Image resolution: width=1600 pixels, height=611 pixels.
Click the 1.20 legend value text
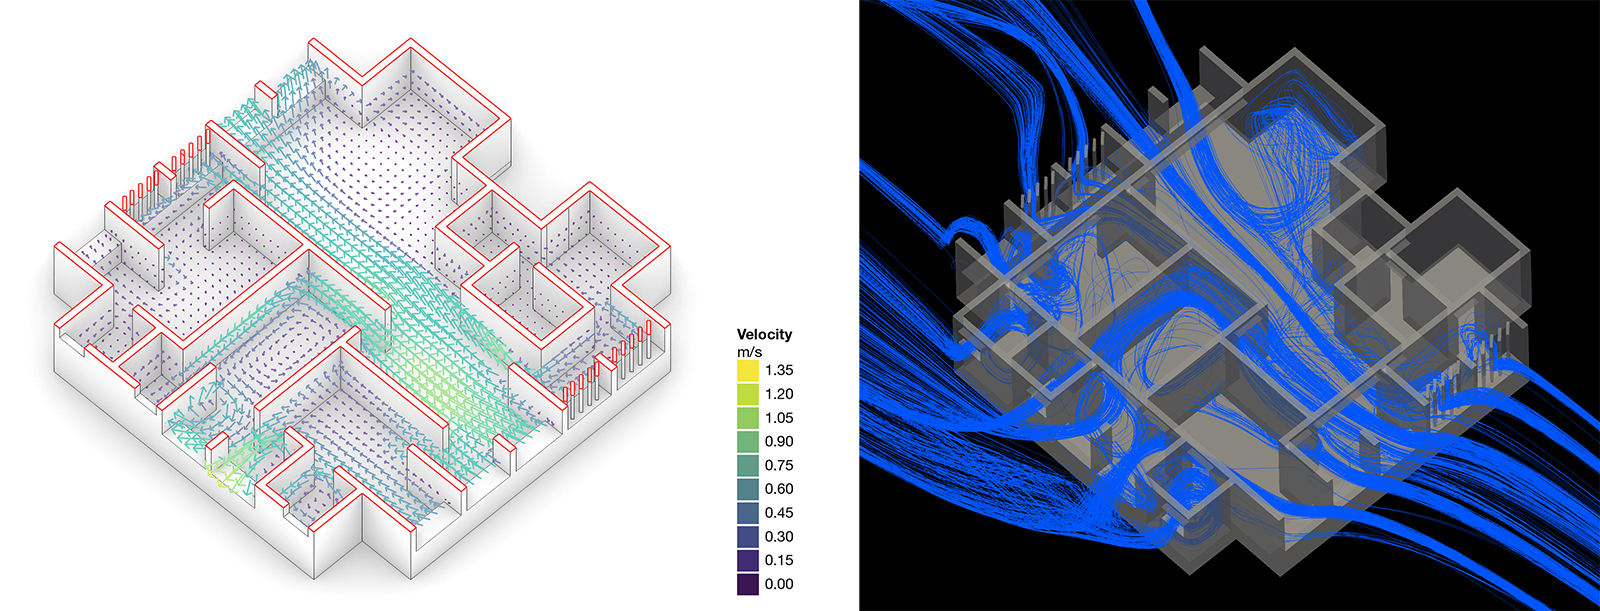[x=779, y=394]
